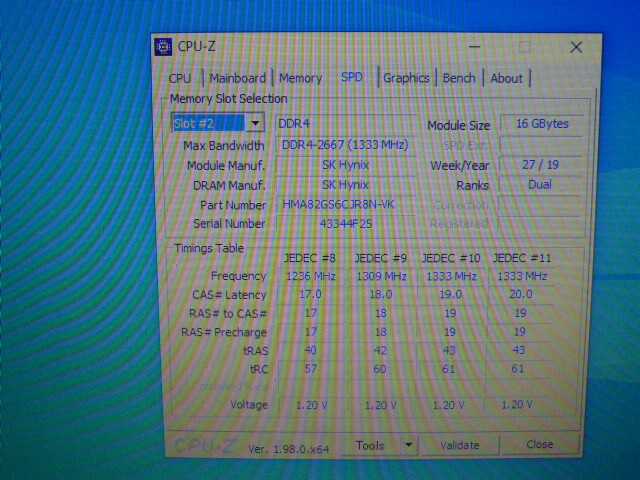Click the tRAS 40 value
This screenshot has width=640, height=480.
pos(310,350)
